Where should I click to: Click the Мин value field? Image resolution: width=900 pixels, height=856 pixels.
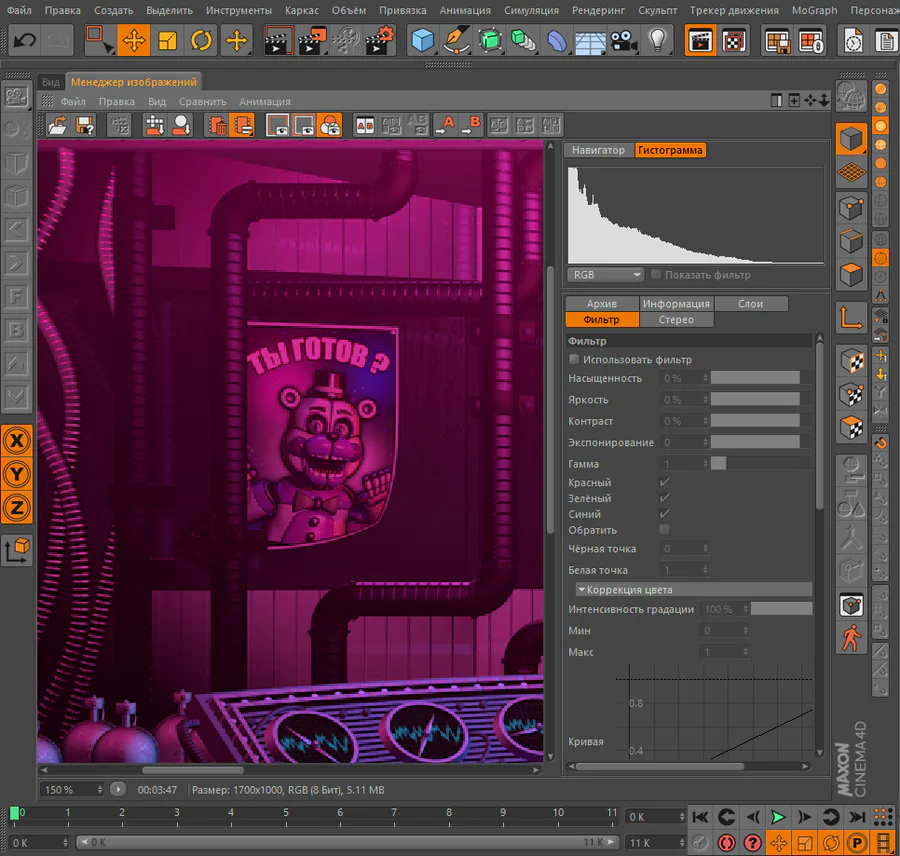pyautogui.click(x=725, y=630)
